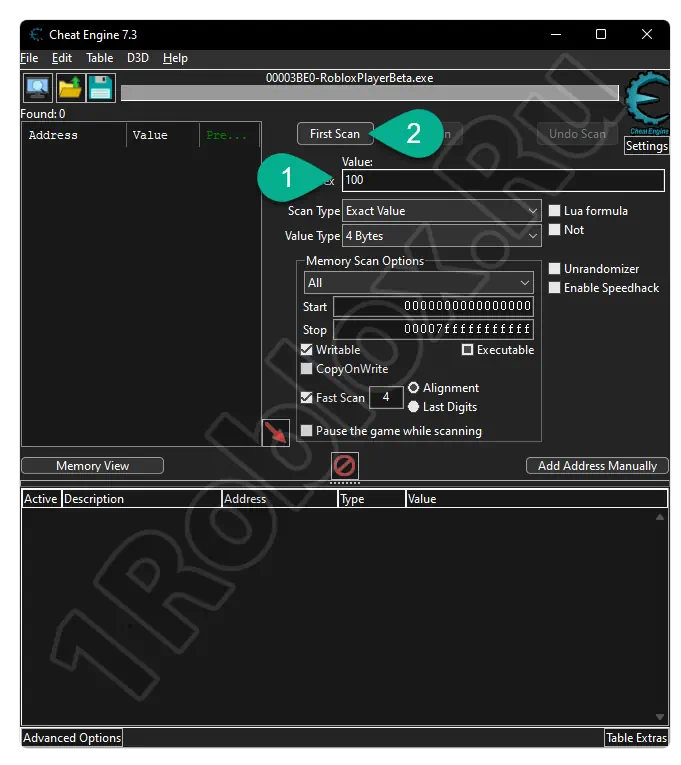The image size is (681, 765).
Task: Click the open folder load table icon
Action: (x=70, y=88)
